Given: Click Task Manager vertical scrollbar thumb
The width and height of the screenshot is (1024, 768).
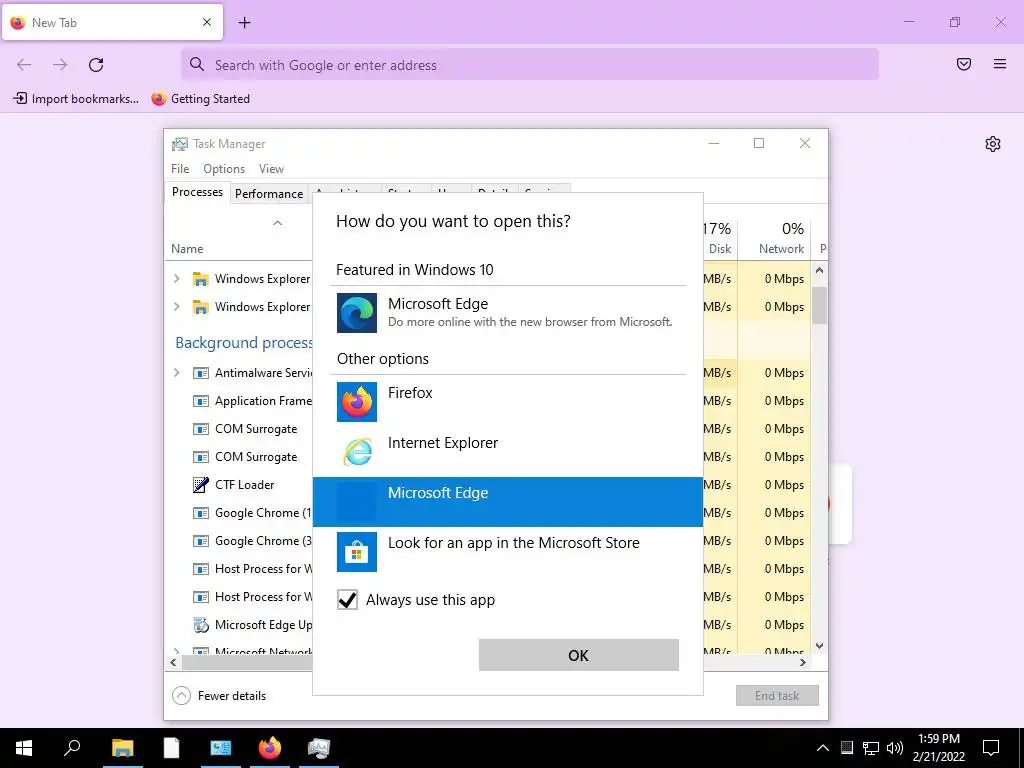Looking at the screenshot, I should pos(819,304).
